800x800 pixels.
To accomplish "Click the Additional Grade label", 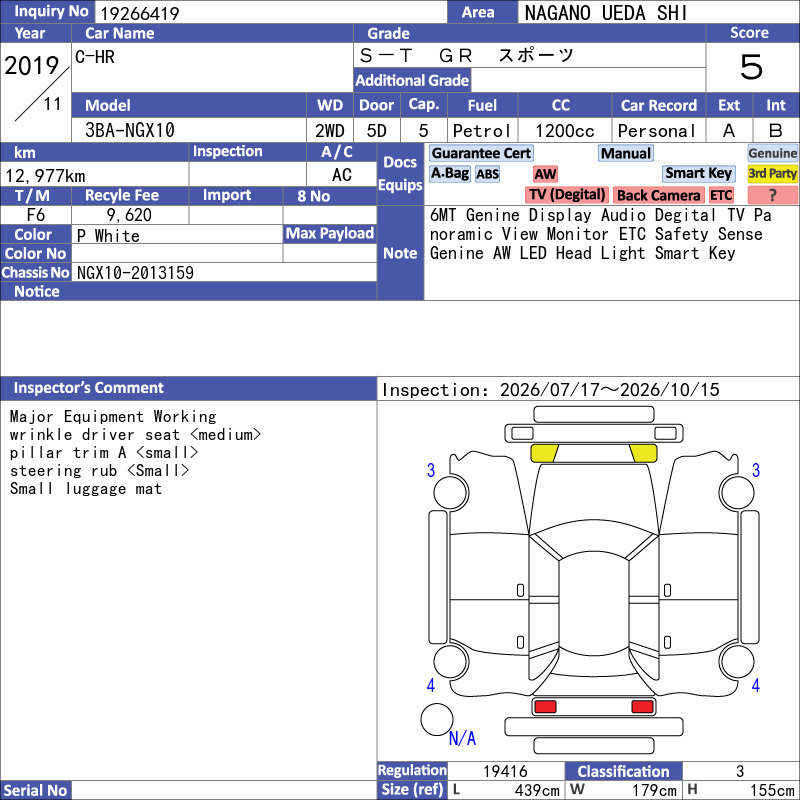I will point(412,80).
